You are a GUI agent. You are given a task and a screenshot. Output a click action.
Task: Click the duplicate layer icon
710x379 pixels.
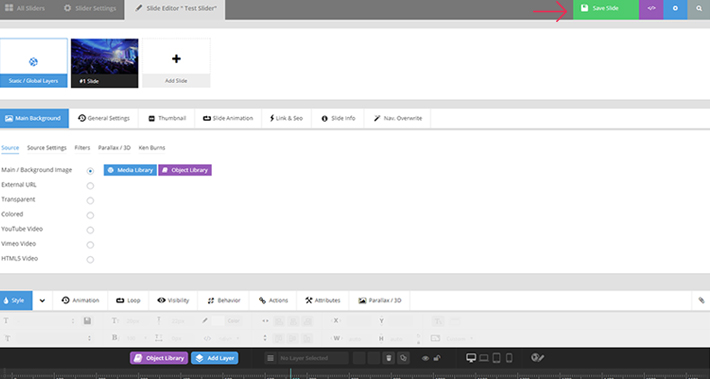pyautogui.click(x=403, y=358)
